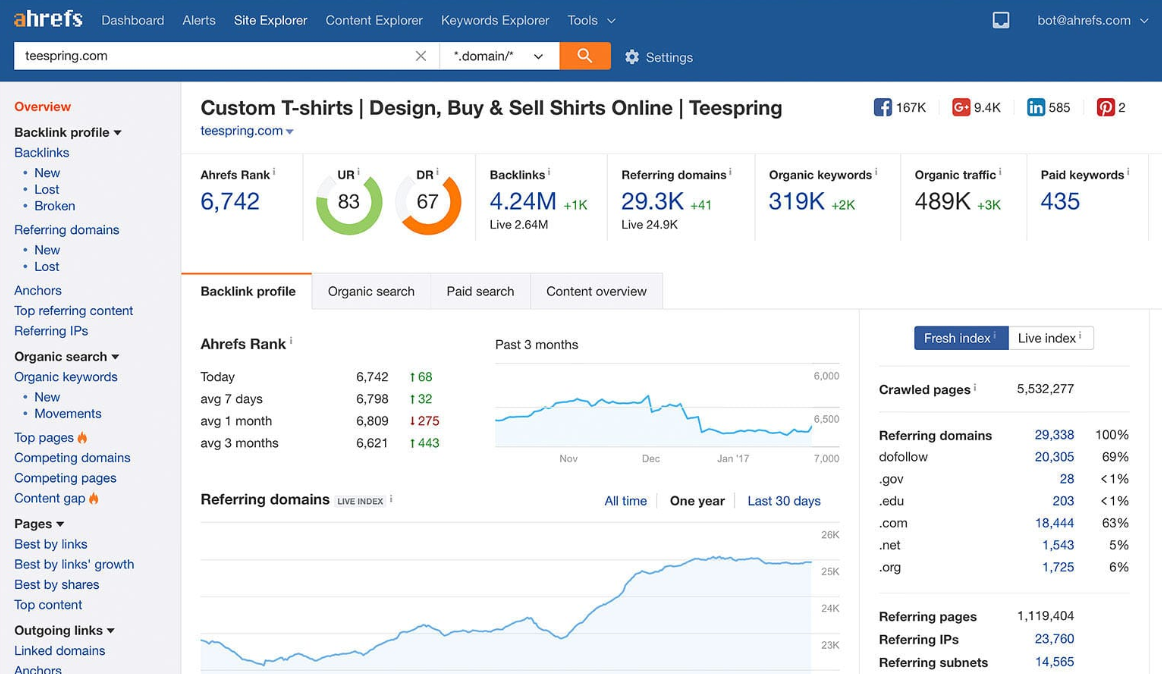Open Content Explorer from top navigation
The width and height of the screenshot is (1162, 674).
(374, 20)
